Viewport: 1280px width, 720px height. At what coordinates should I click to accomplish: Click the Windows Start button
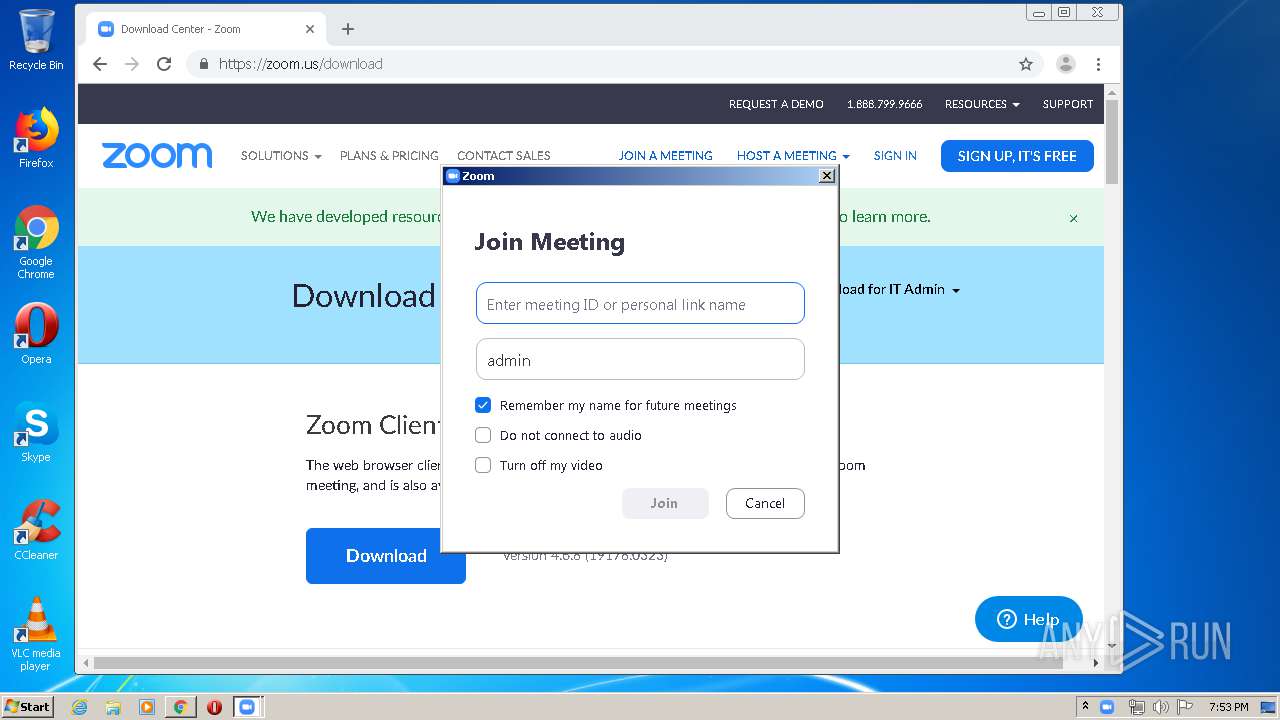(28, 707)
